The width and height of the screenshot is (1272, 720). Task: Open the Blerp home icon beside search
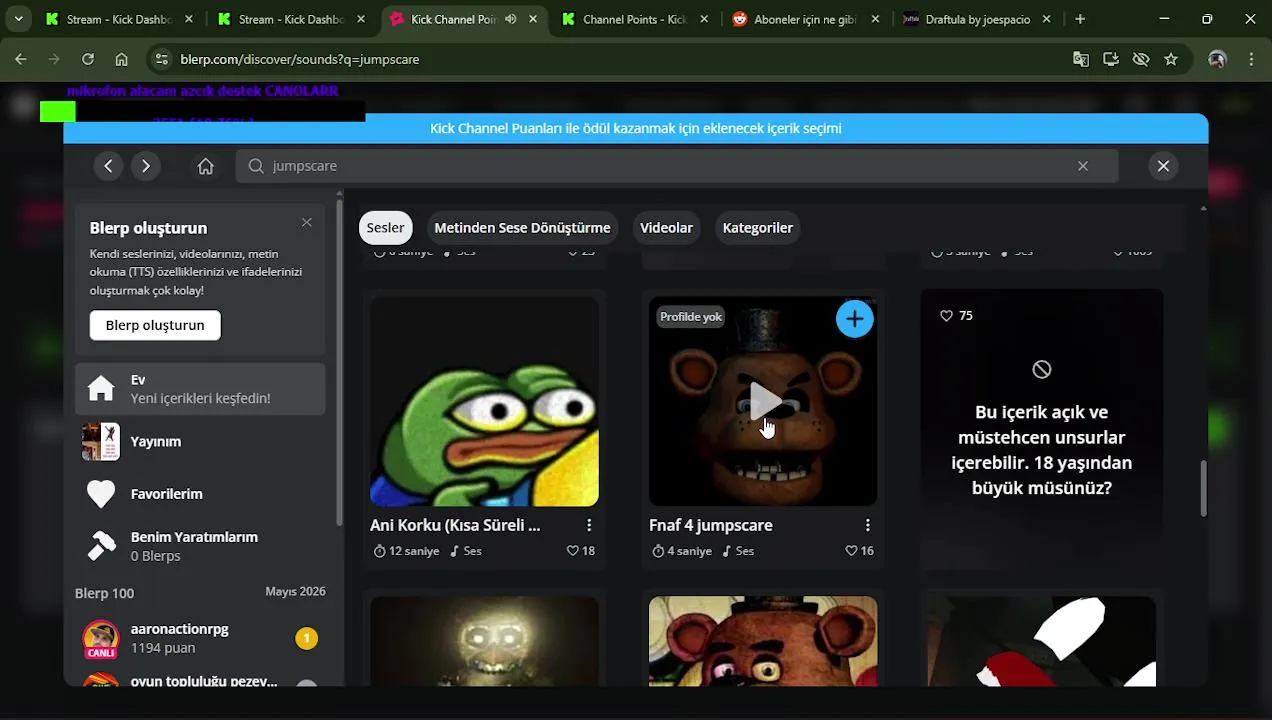coord(206,166)
